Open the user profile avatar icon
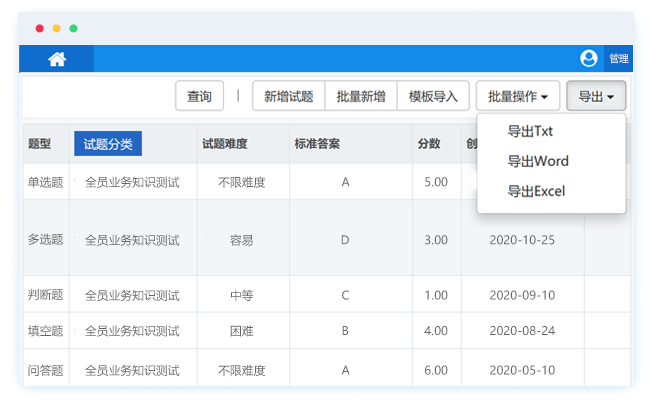 tap(589, 58)
